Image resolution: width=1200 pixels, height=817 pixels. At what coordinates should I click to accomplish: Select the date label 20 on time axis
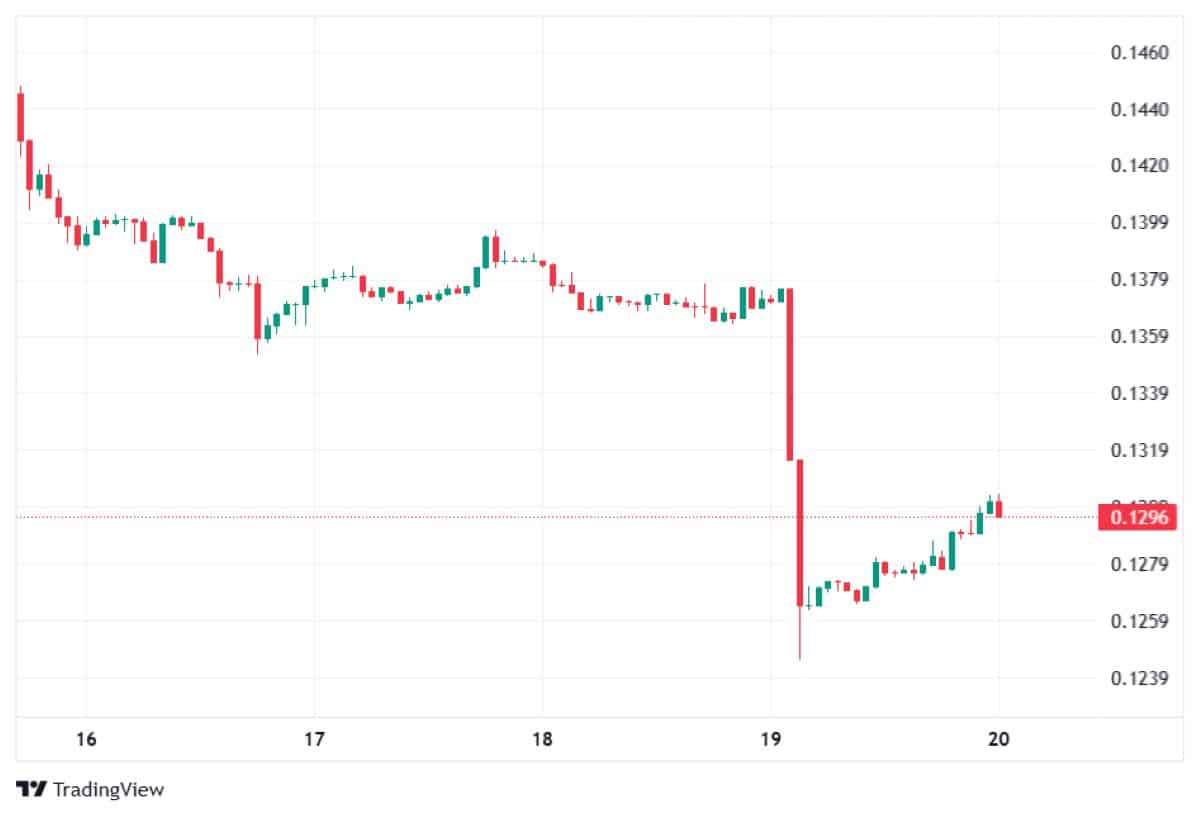coord(998,740)
